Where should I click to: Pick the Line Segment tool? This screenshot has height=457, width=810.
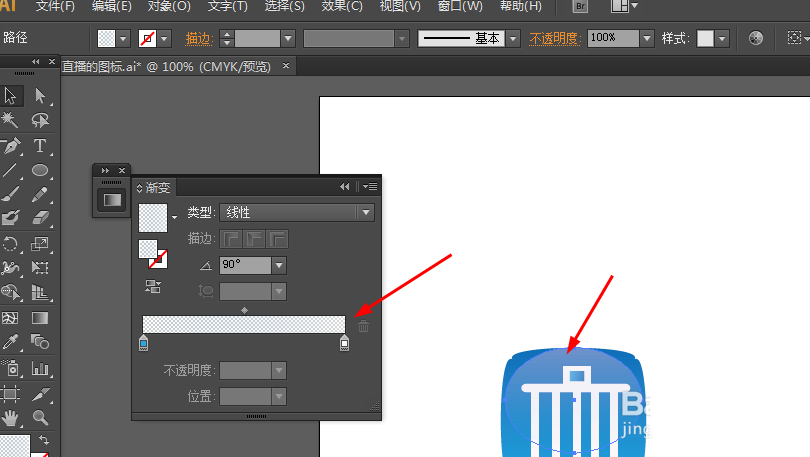(x=10, y=170)
